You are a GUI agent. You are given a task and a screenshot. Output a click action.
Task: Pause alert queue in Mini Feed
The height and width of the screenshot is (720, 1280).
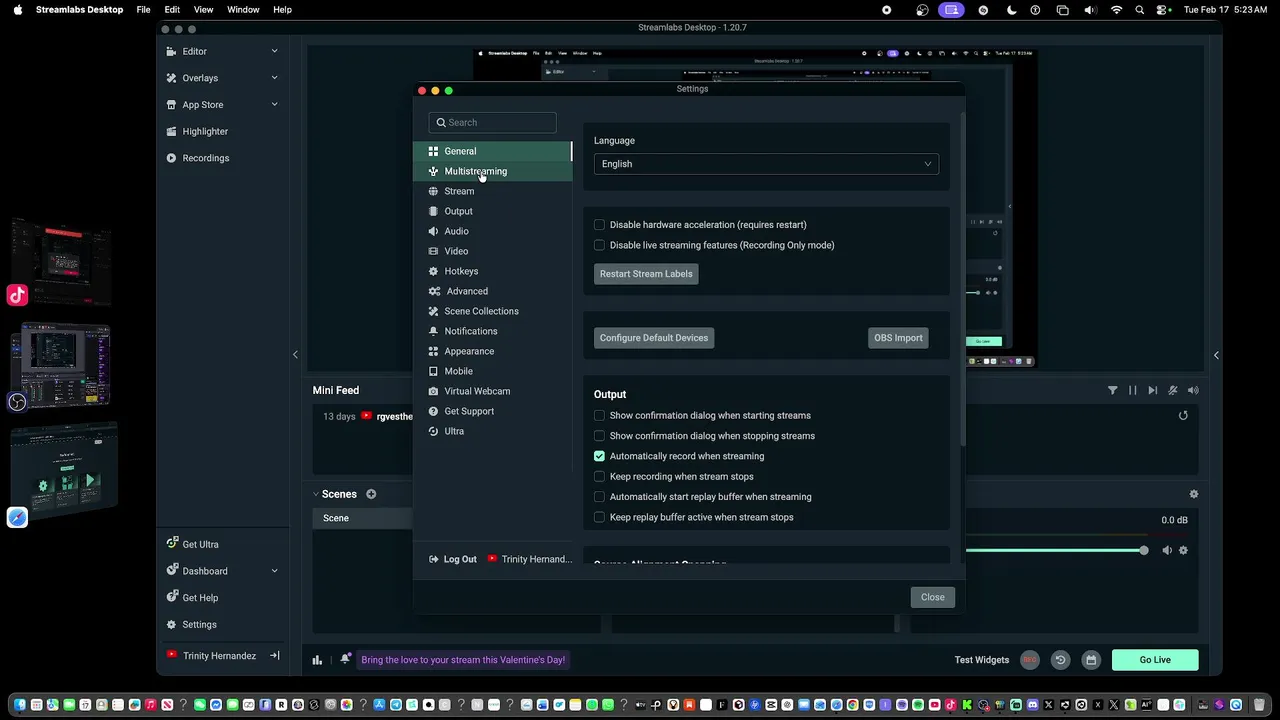click(x=1132, y=390)
